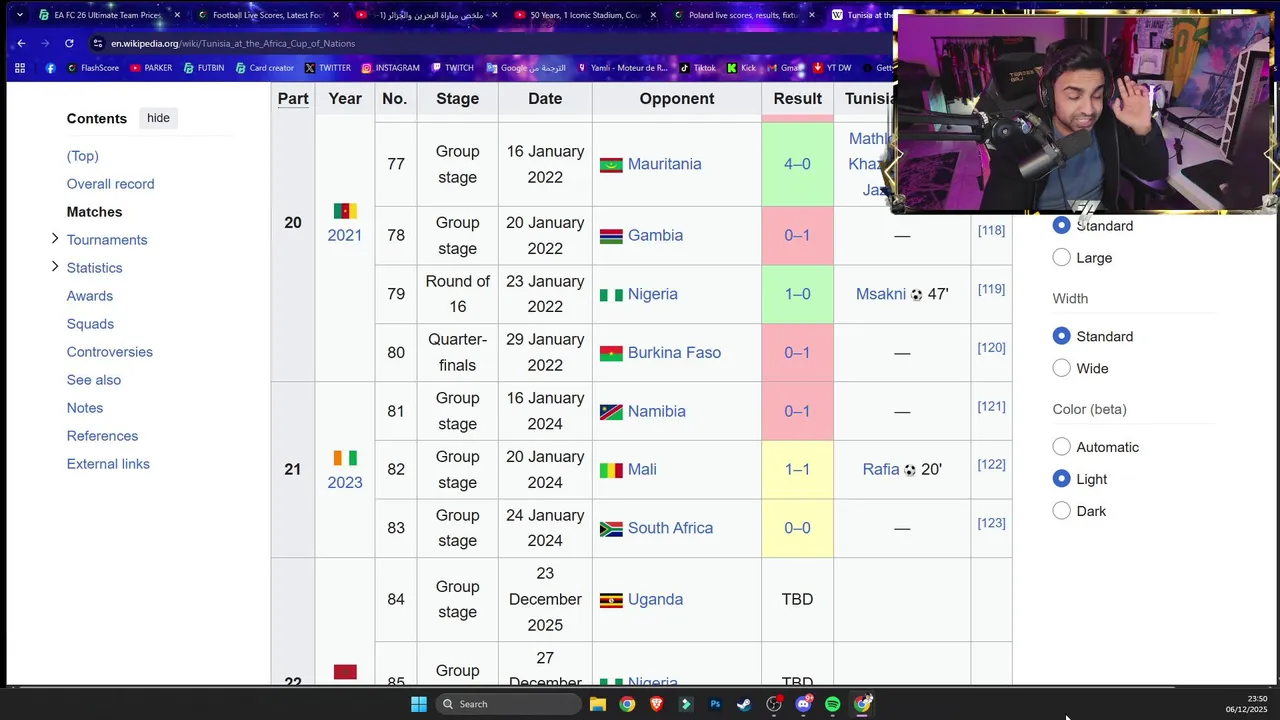Hide the Contents sidebar
Viewport: 1280px width, 720px height.
(x=158, y=118)
